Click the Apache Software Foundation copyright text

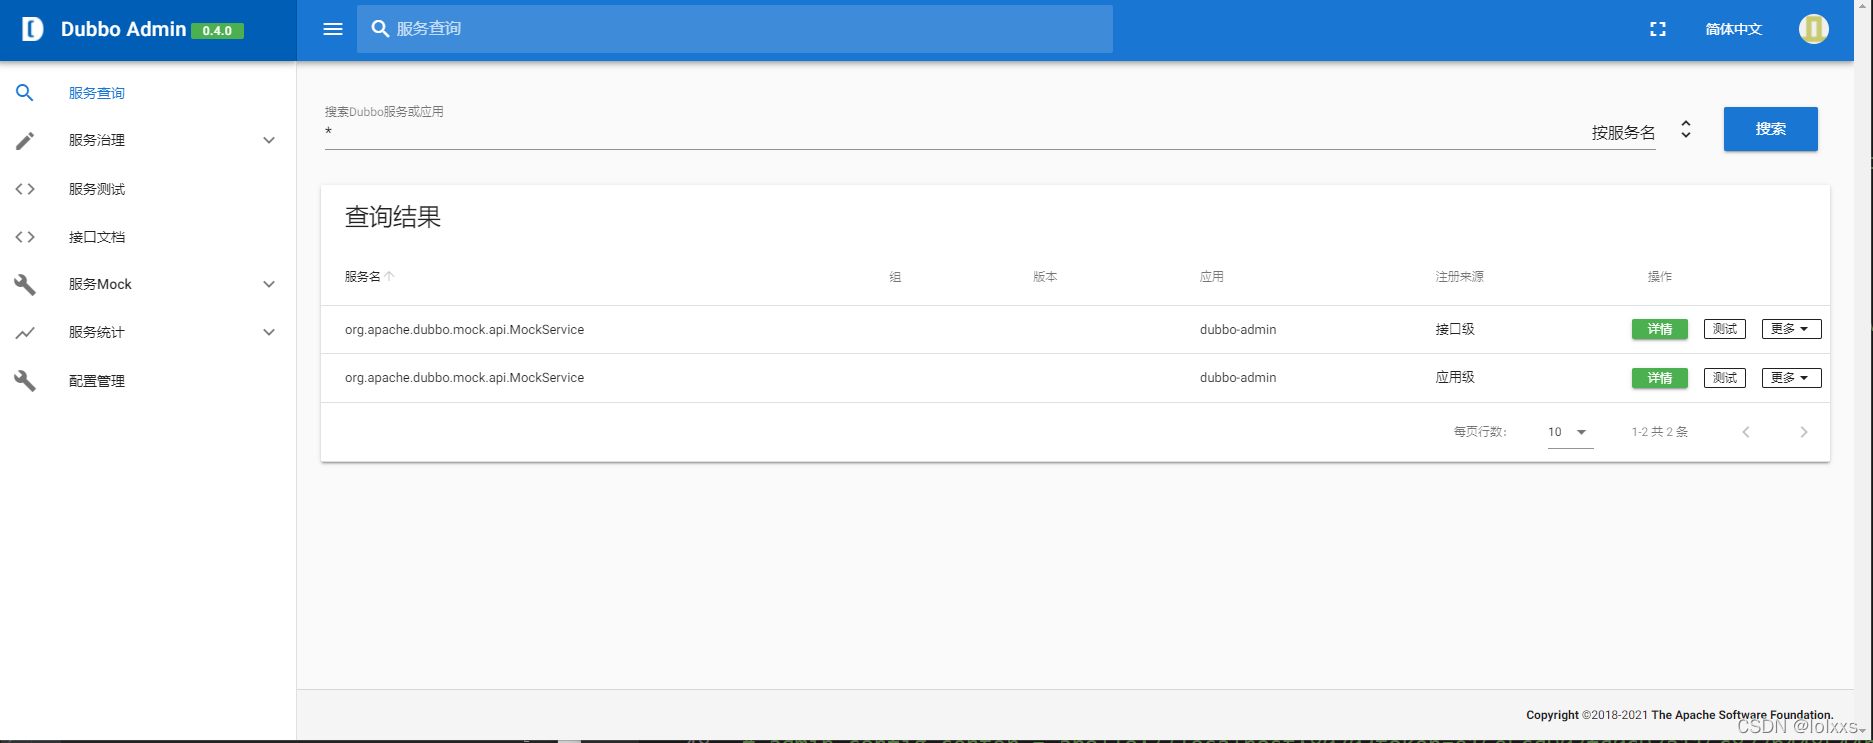click(1680, 715)
